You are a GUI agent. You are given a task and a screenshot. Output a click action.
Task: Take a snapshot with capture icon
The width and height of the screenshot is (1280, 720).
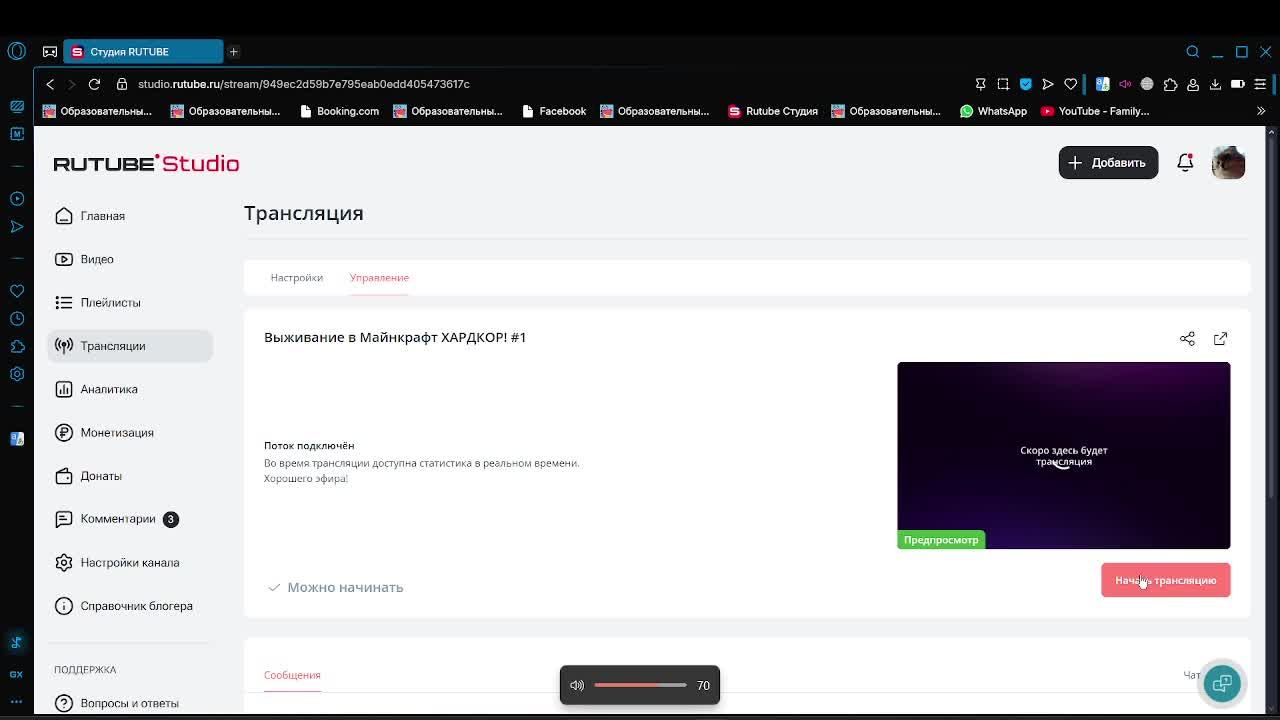pos(1003,84)
